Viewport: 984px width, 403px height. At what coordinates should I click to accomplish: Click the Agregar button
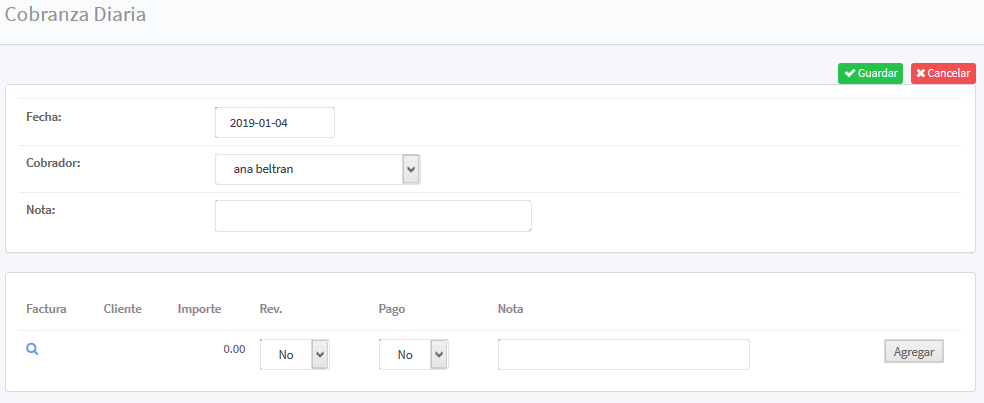[x=914, y=351]
